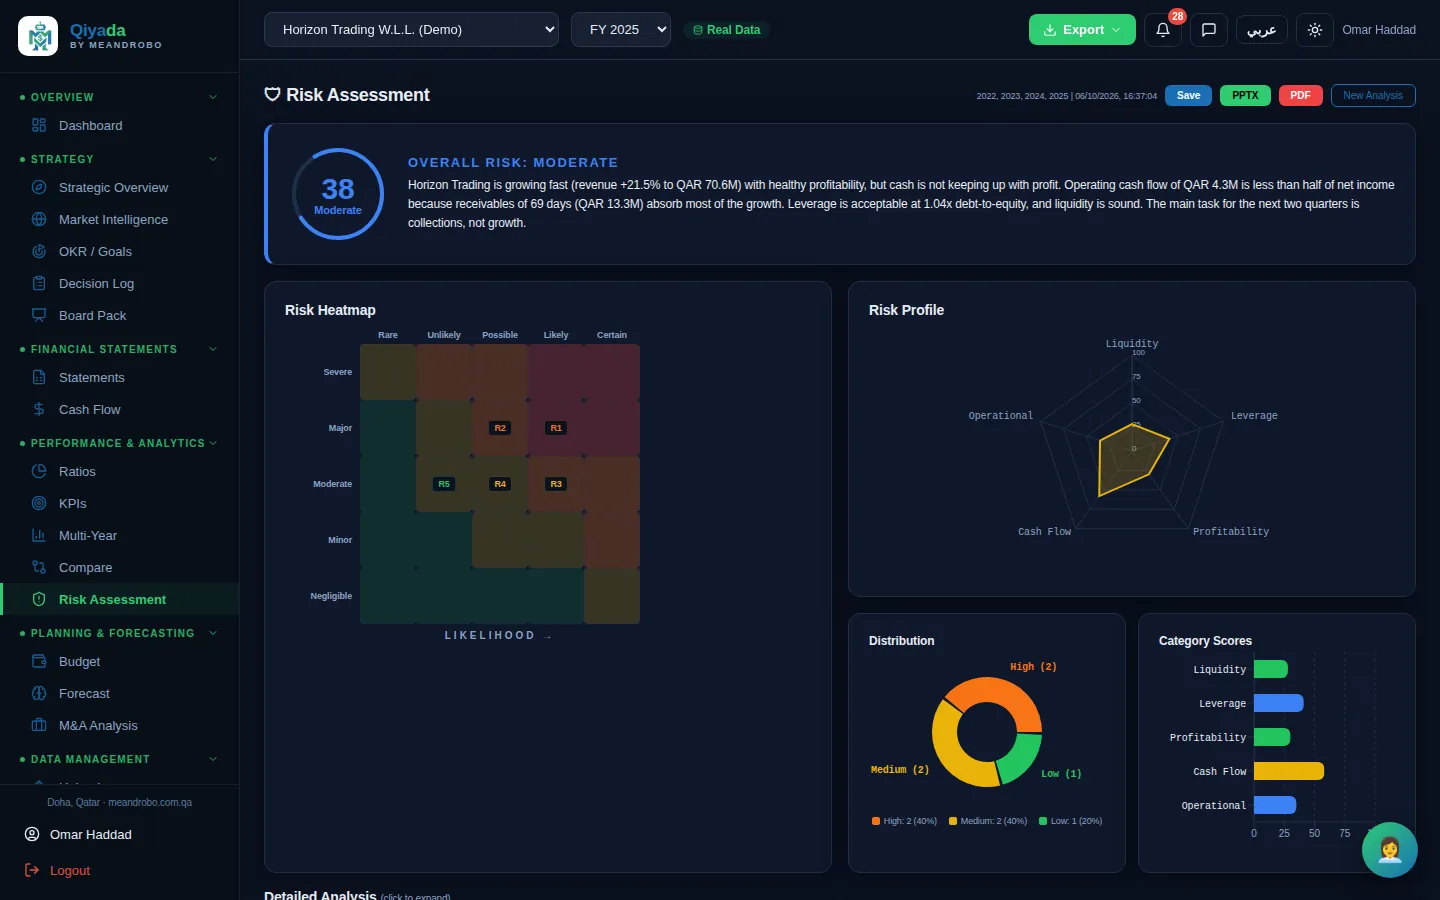Open the Dashboard icon in sidebar
The height and width of the screenshot is (900, 1440).
click(39, 125)
